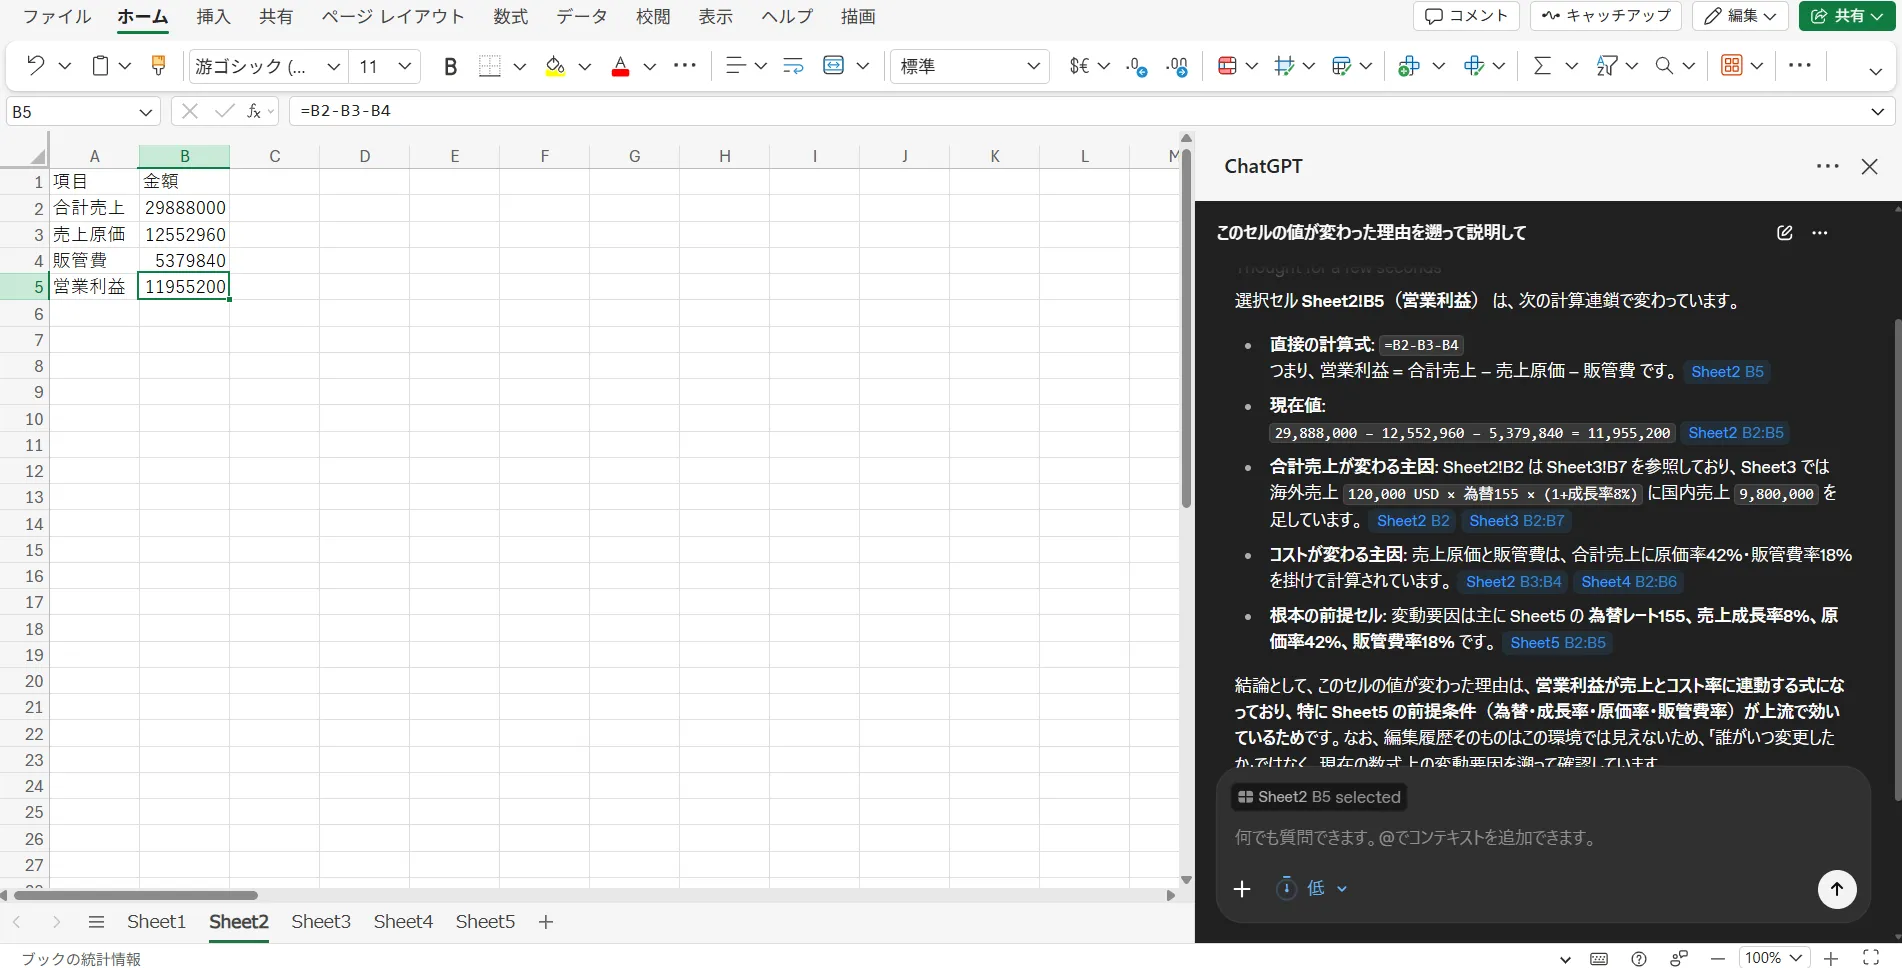Open the font name dropdown
Viewport: 1902px width, 968px height.
[334, 67]
